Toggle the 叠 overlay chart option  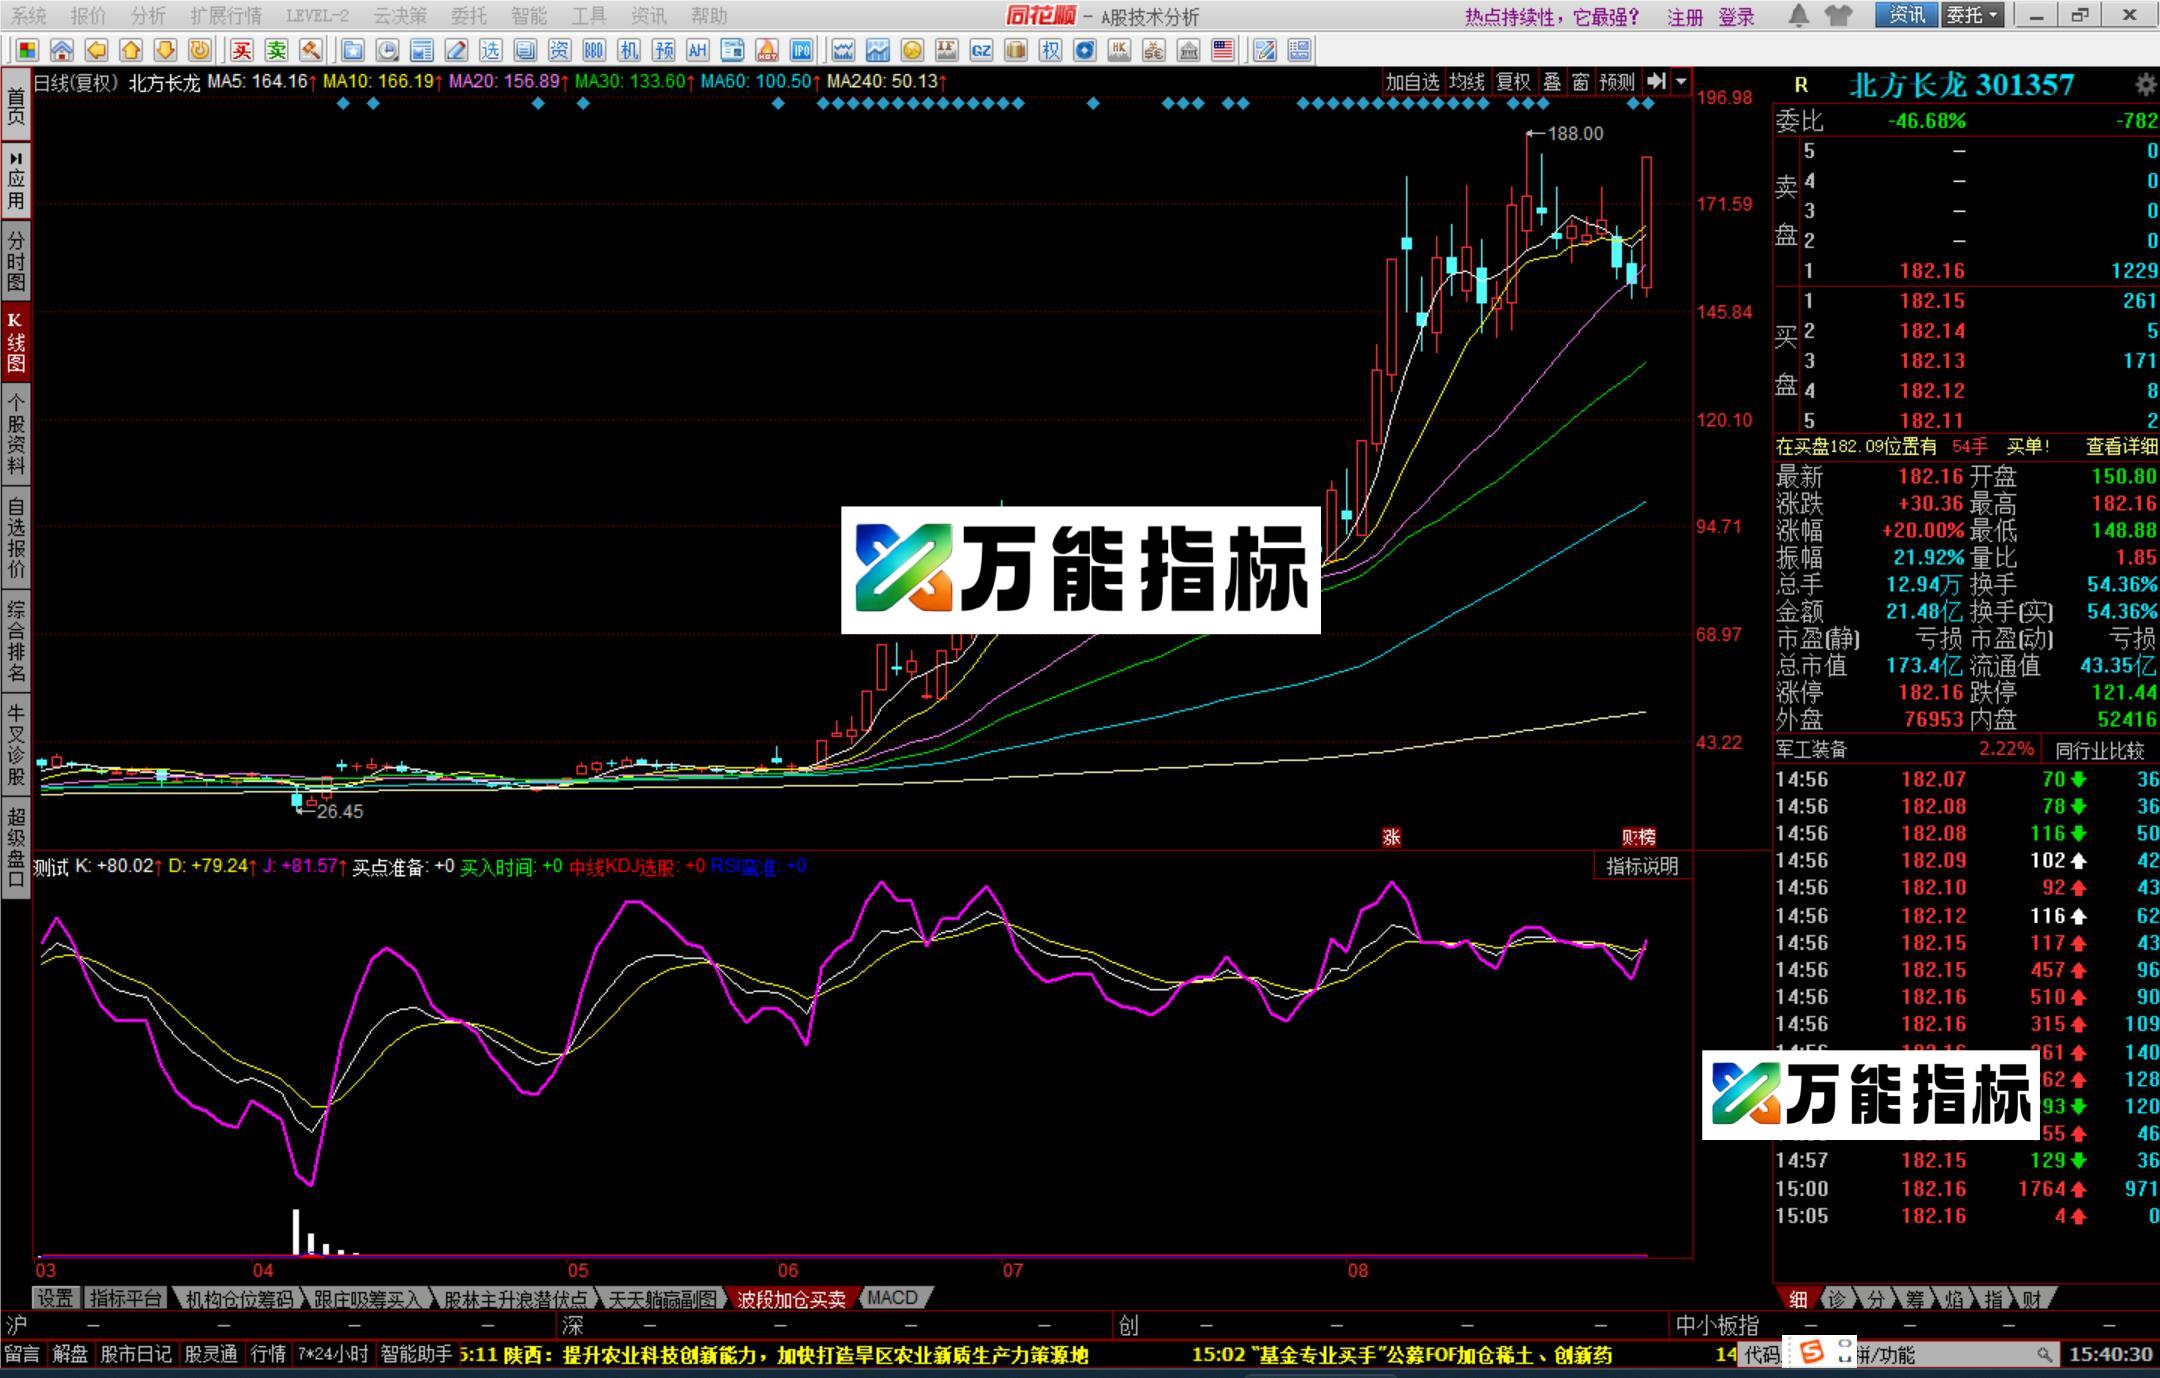(1552, 83)
